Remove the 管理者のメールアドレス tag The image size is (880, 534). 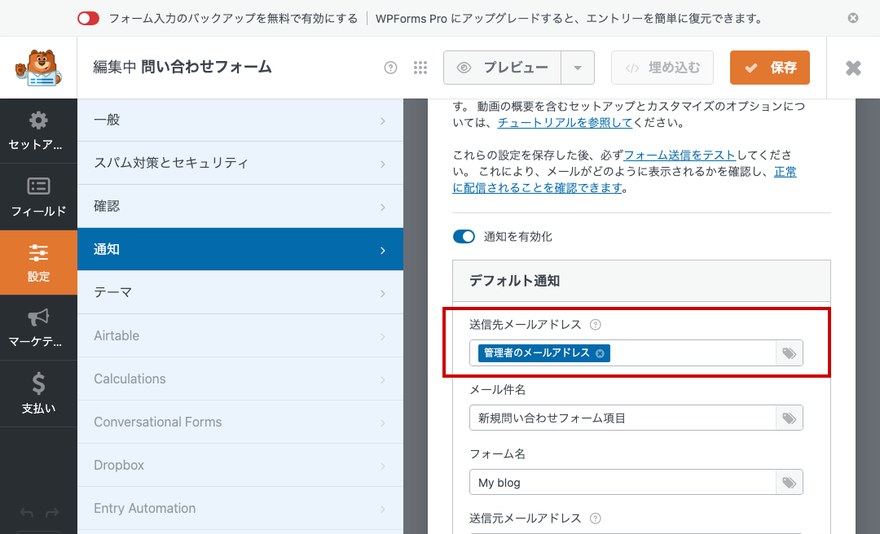pos(600,353)
